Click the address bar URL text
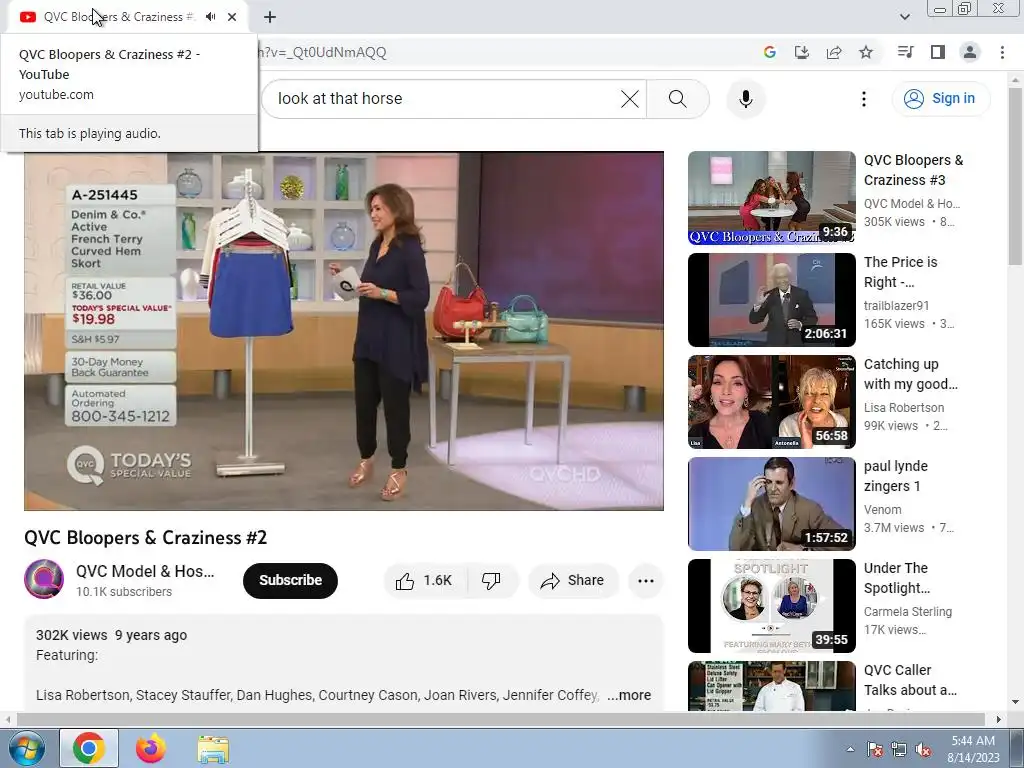 click(323, 52)
